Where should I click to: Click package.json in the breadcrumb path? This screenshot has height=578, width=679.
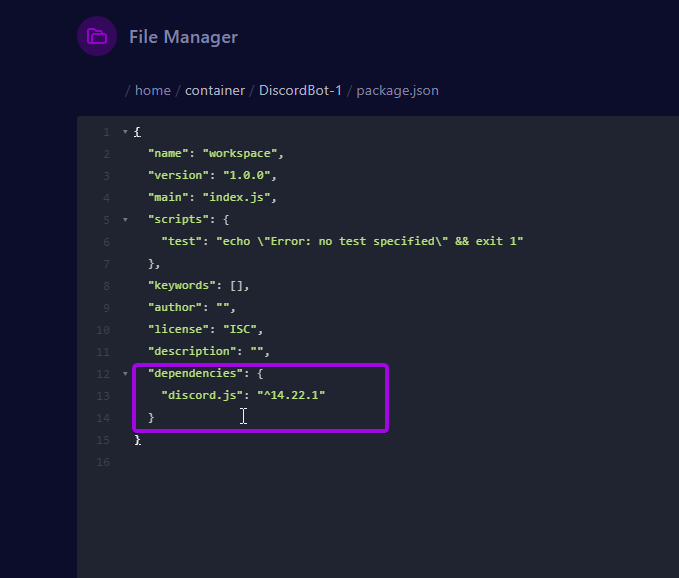click(x=397, y=90)
